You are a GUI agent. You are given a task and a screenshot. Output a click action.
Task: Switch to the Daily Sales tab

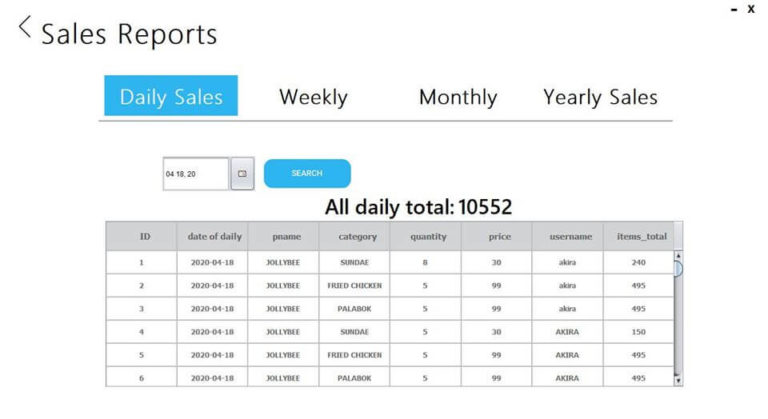coord(171,97)
